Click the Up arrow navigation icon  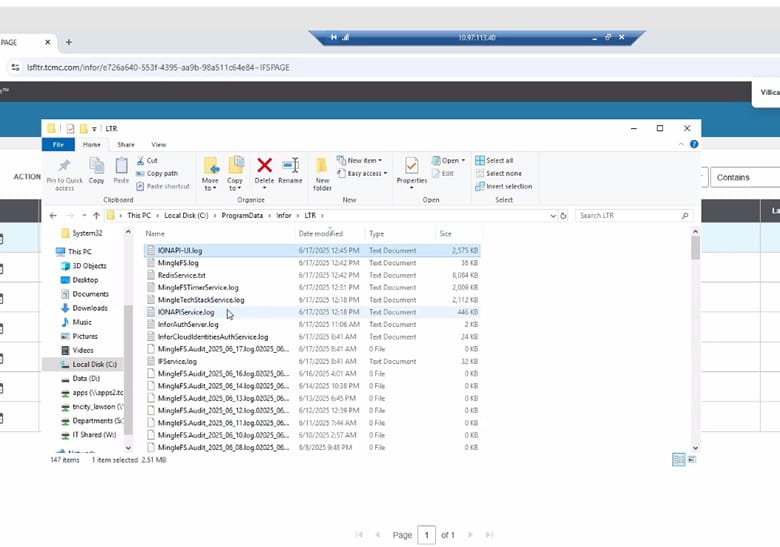coord(96,215)
